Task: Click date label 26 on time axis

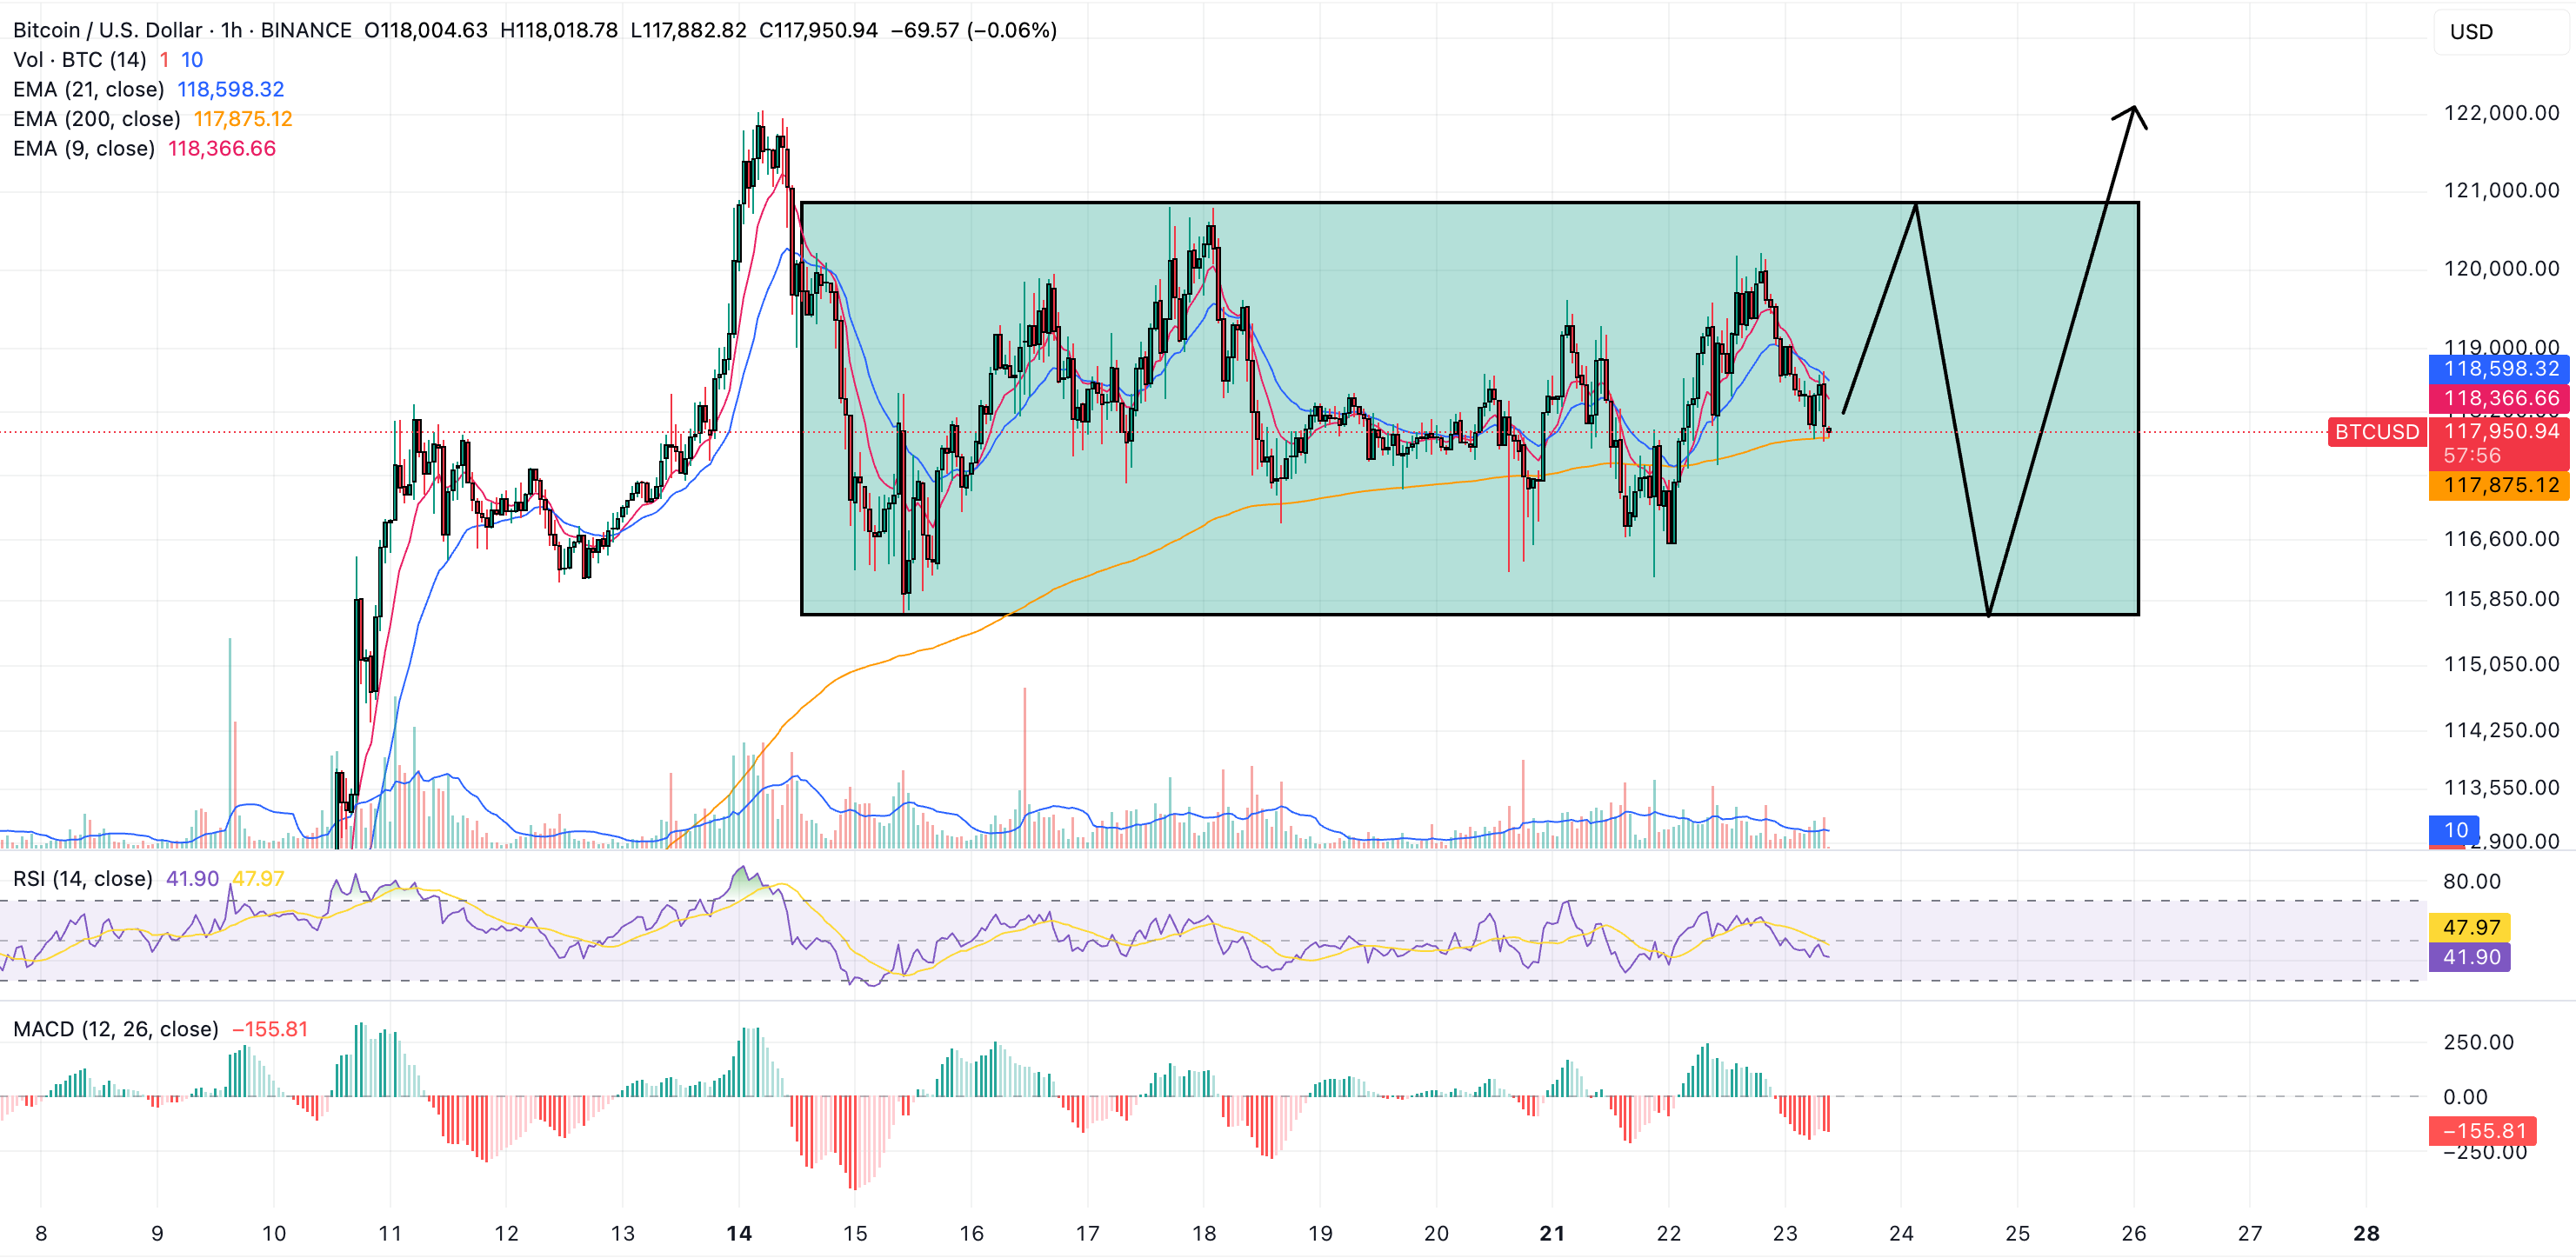Action: click(2134, 1233)
